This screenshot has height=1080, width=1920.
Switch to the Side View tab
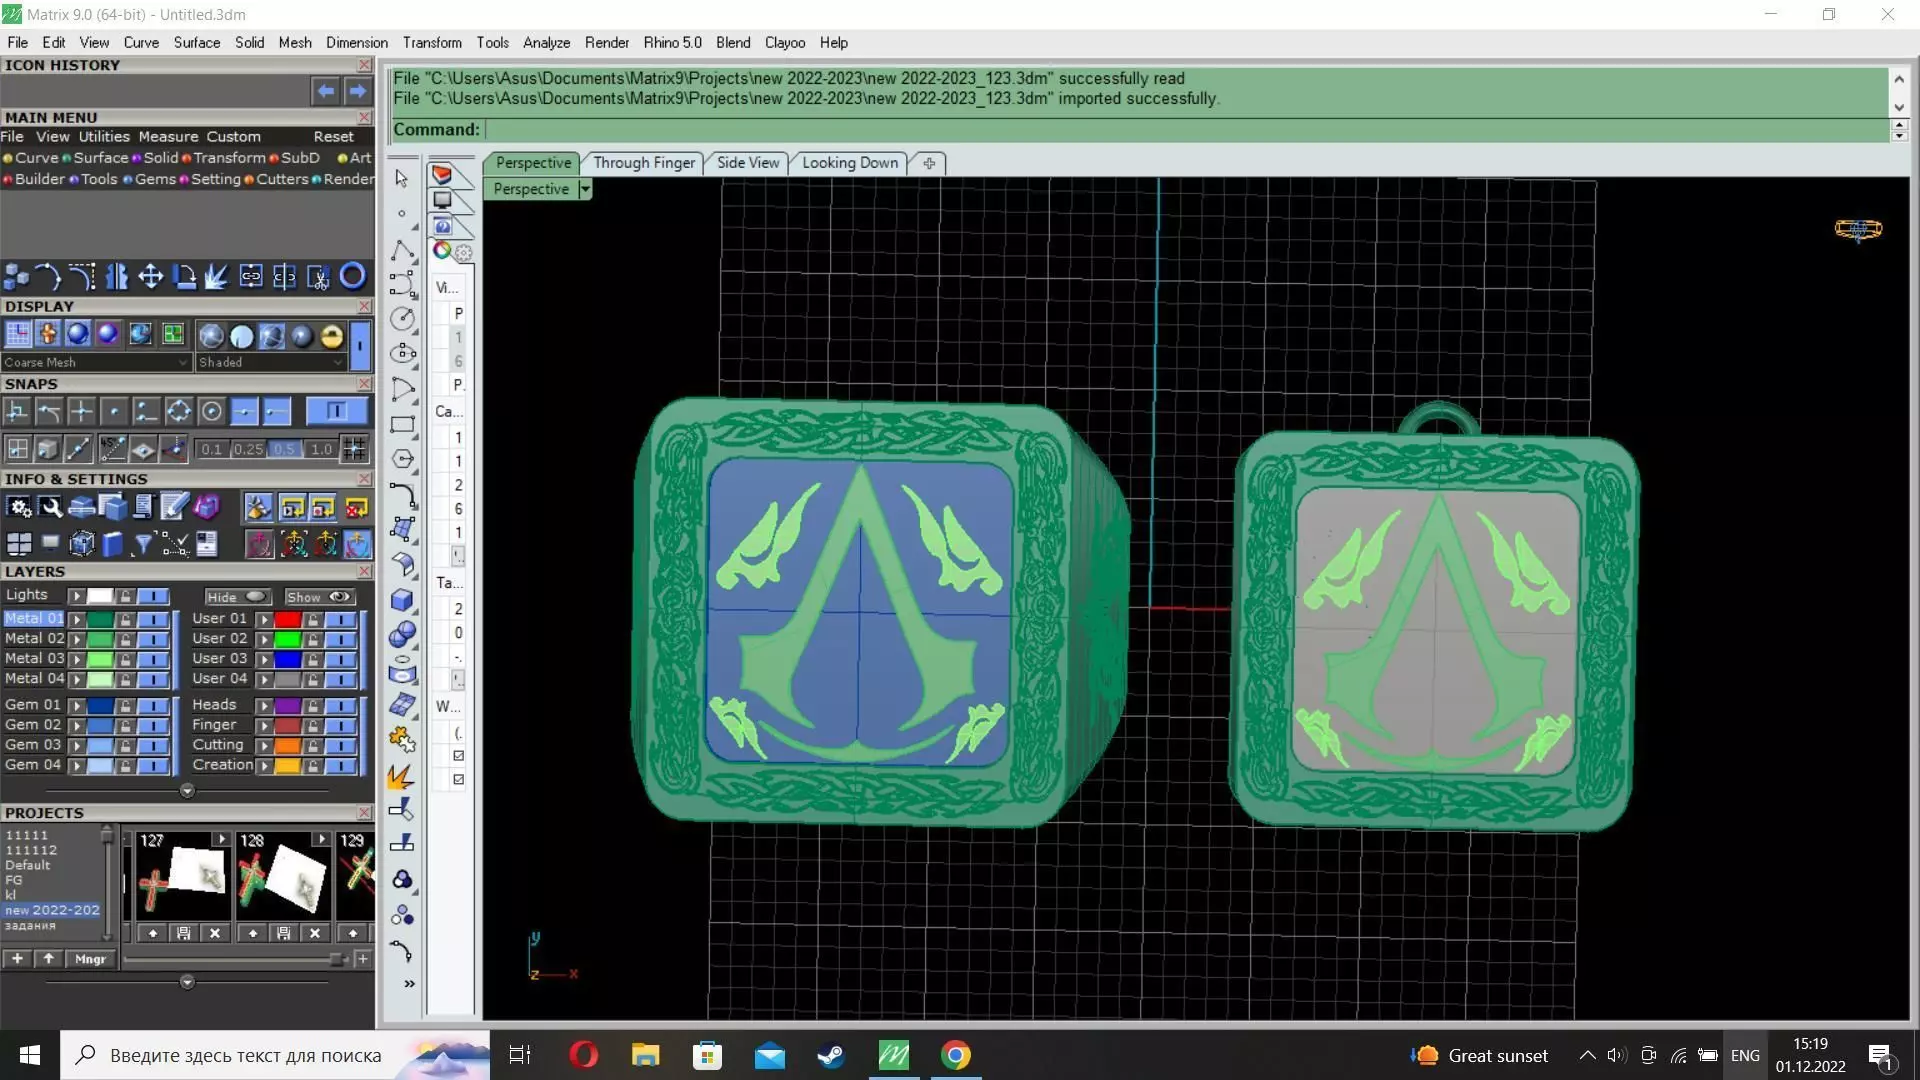pos(747,163)
